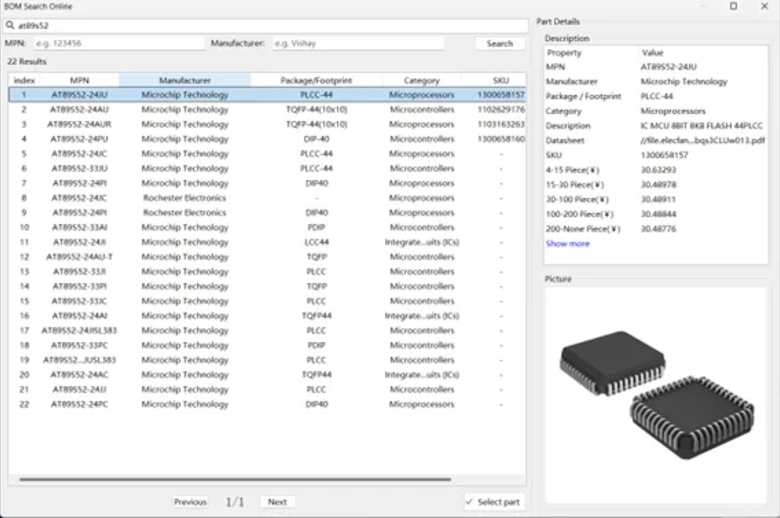Close the BOM Search Online window
Viewport: 780px width, 518px height.
click(763, 6)
